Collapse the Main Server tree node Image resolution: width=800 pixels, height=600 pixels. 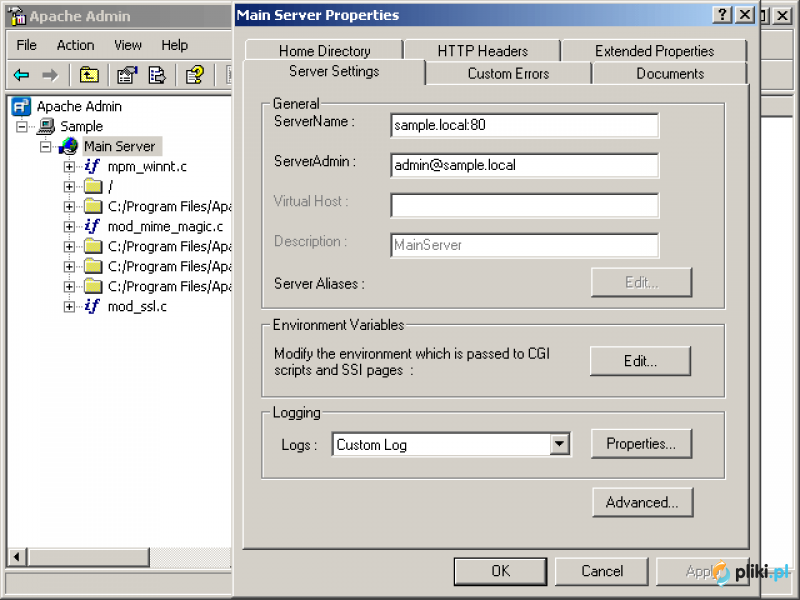coord(45,146)
